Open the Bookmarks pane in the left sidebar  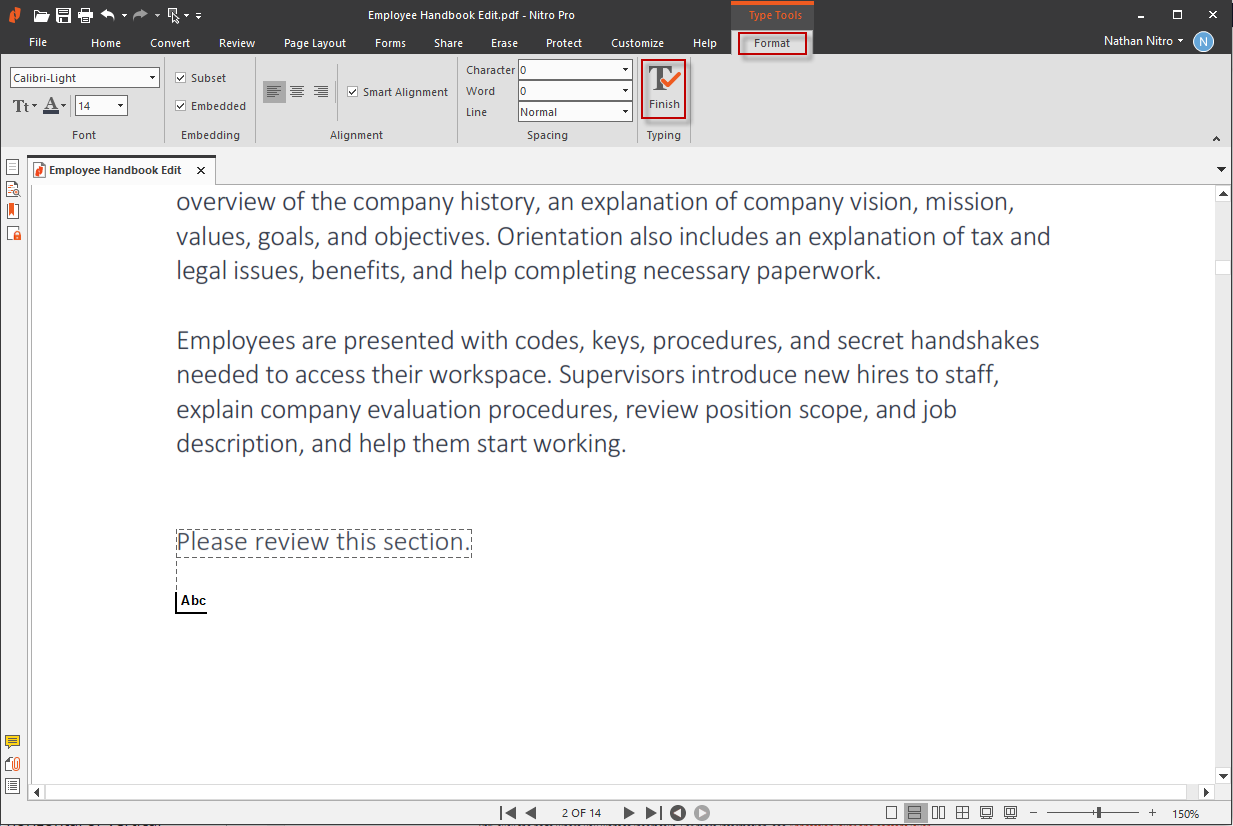pyautogui.click(x=13, y=211)
